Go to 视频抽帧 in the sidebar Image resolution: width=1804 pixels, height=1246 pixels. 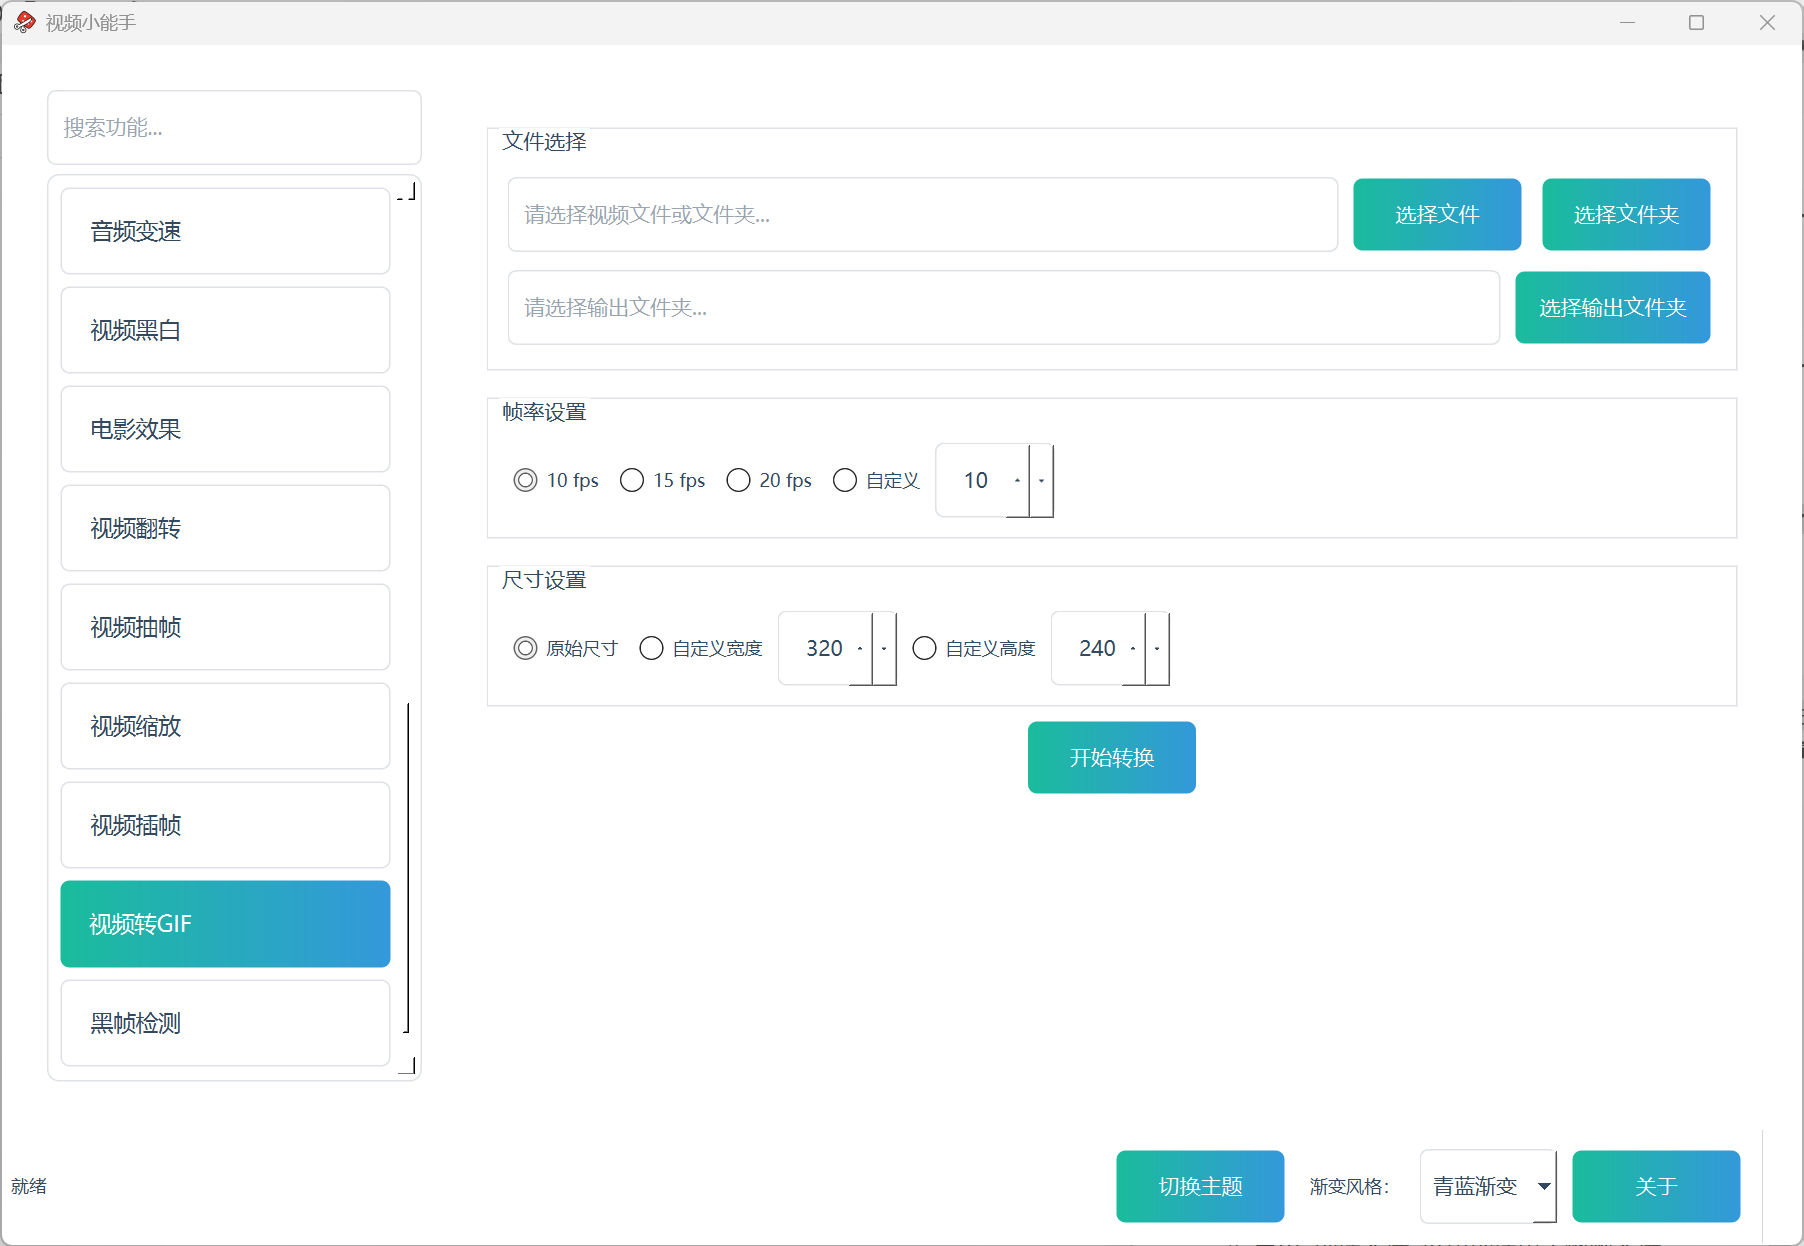225,627
